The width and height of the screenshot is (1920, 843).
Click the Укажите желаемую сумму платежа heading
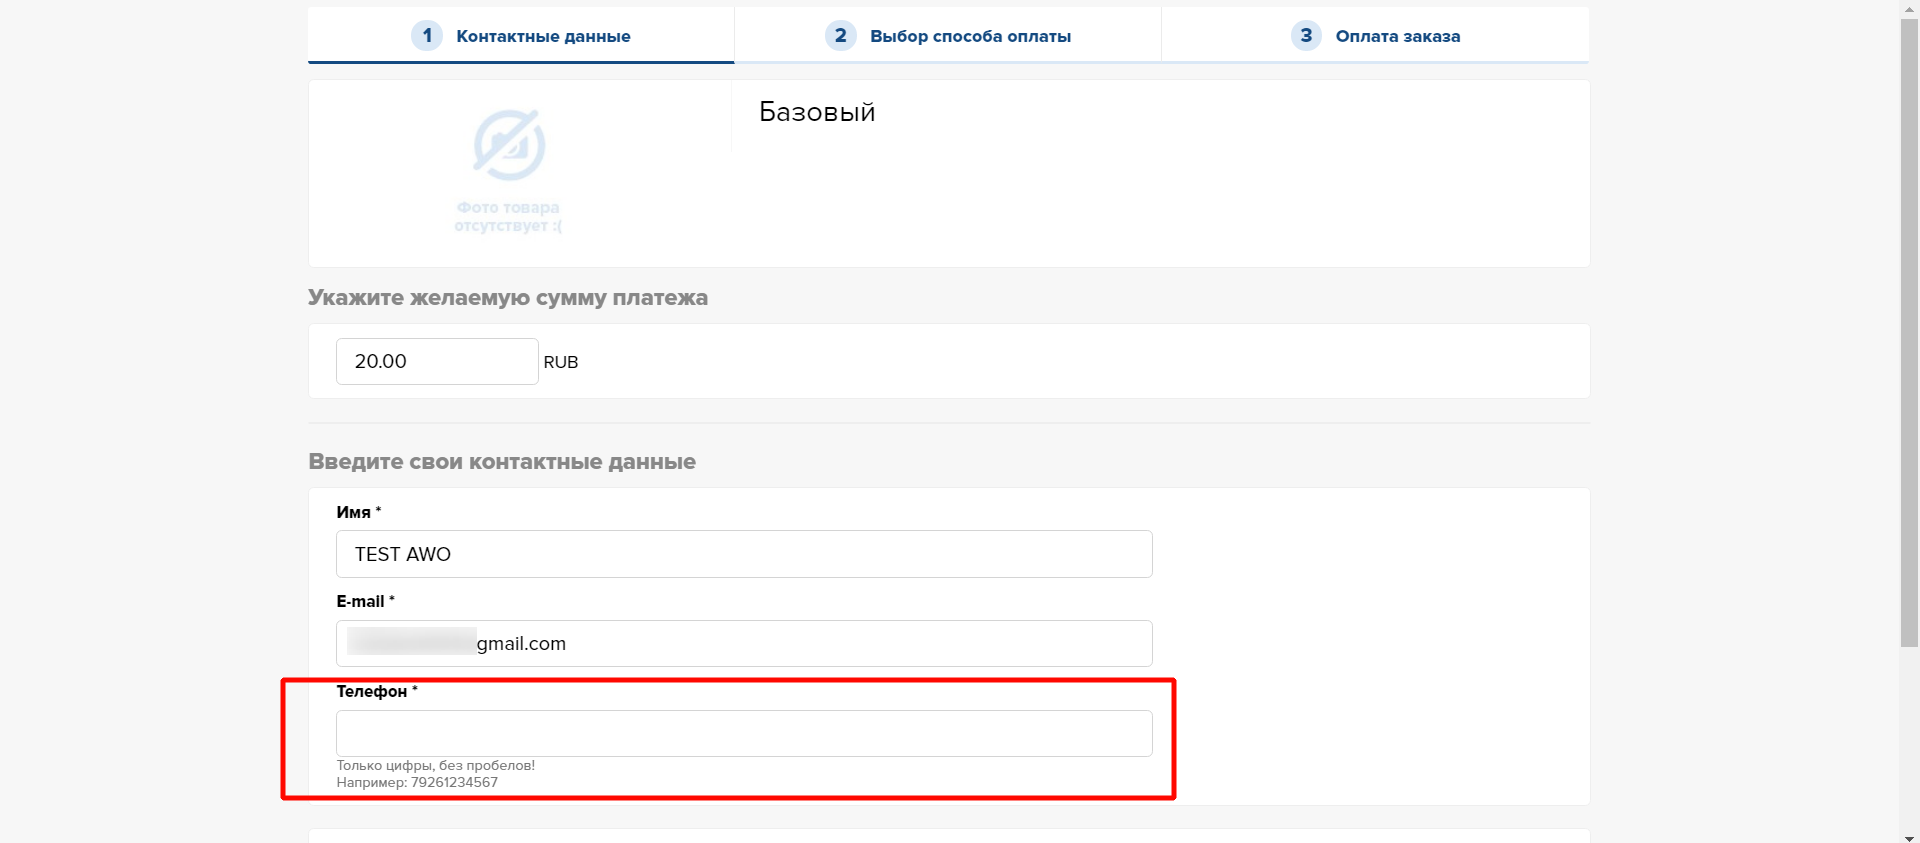[508, 297]
